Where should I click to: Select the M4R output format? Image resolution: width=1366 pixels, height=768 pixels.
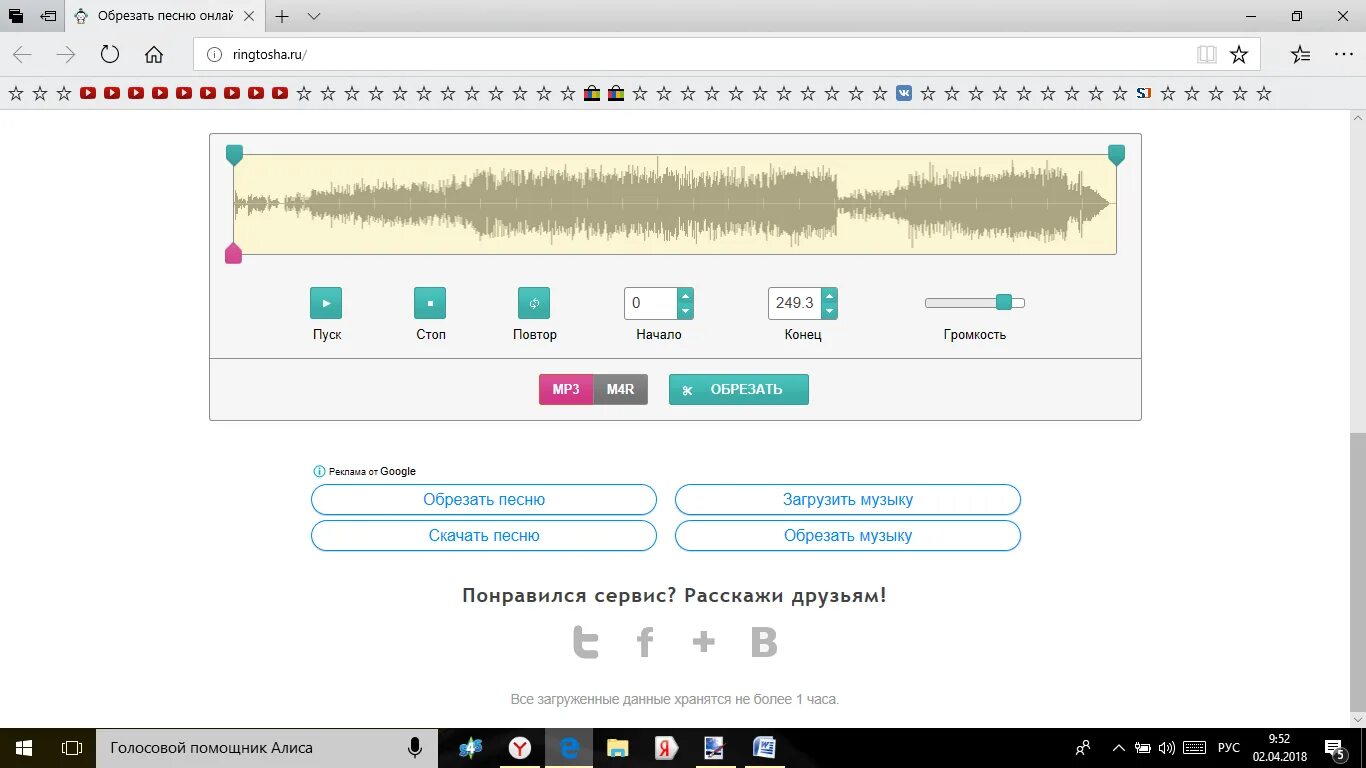621,389
